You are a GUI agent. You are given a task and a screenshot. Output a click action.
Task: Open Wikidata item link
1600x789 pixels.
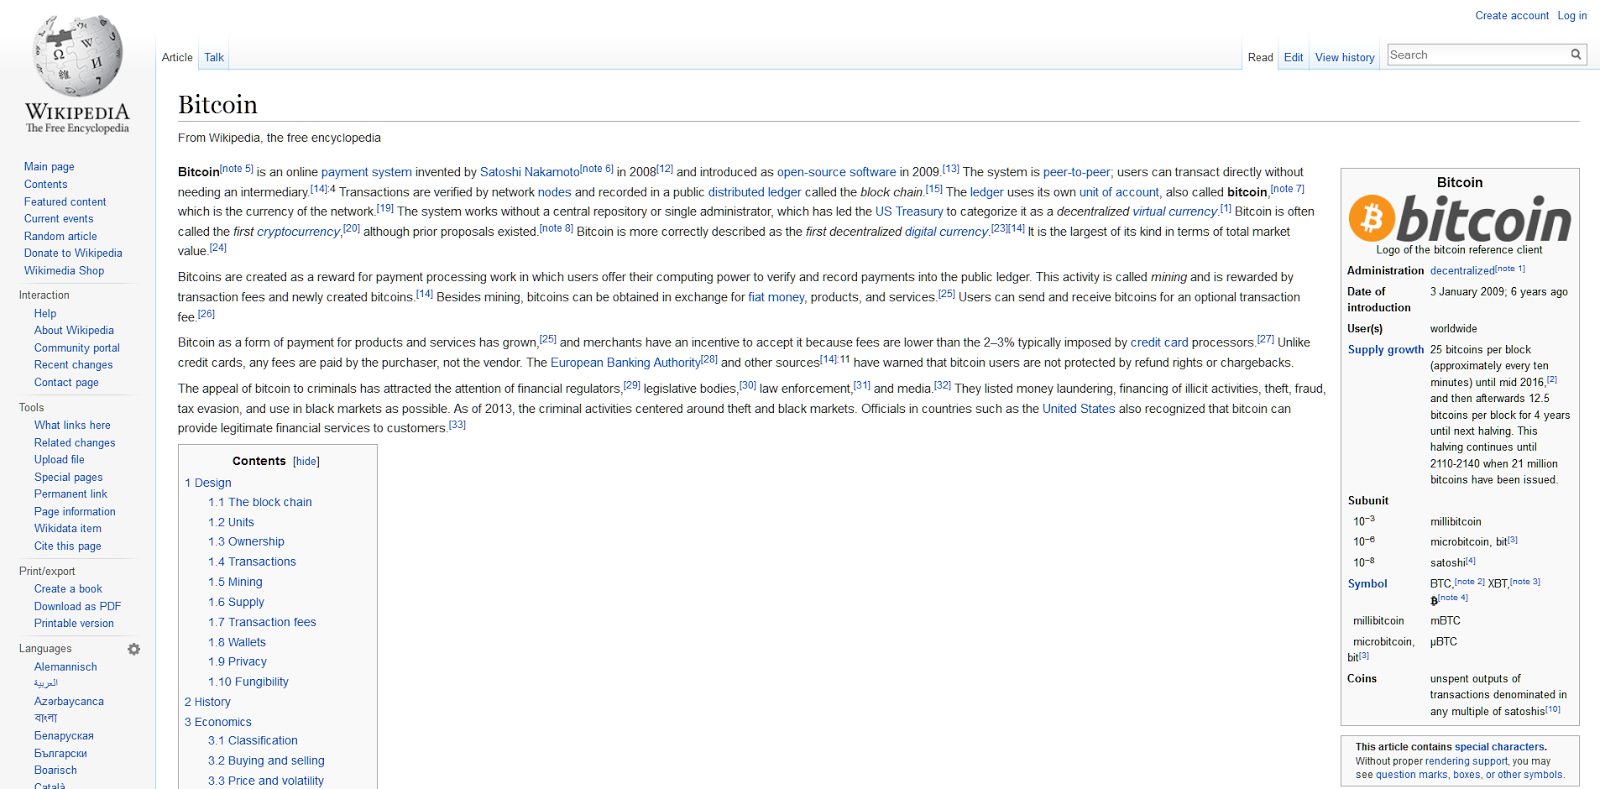(x=67, y=529)
